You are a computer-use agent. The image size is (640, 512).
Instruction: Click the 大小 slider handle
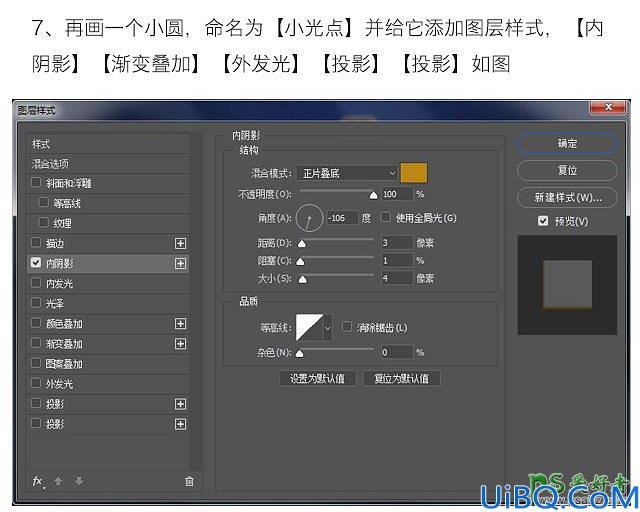point(302,280)
